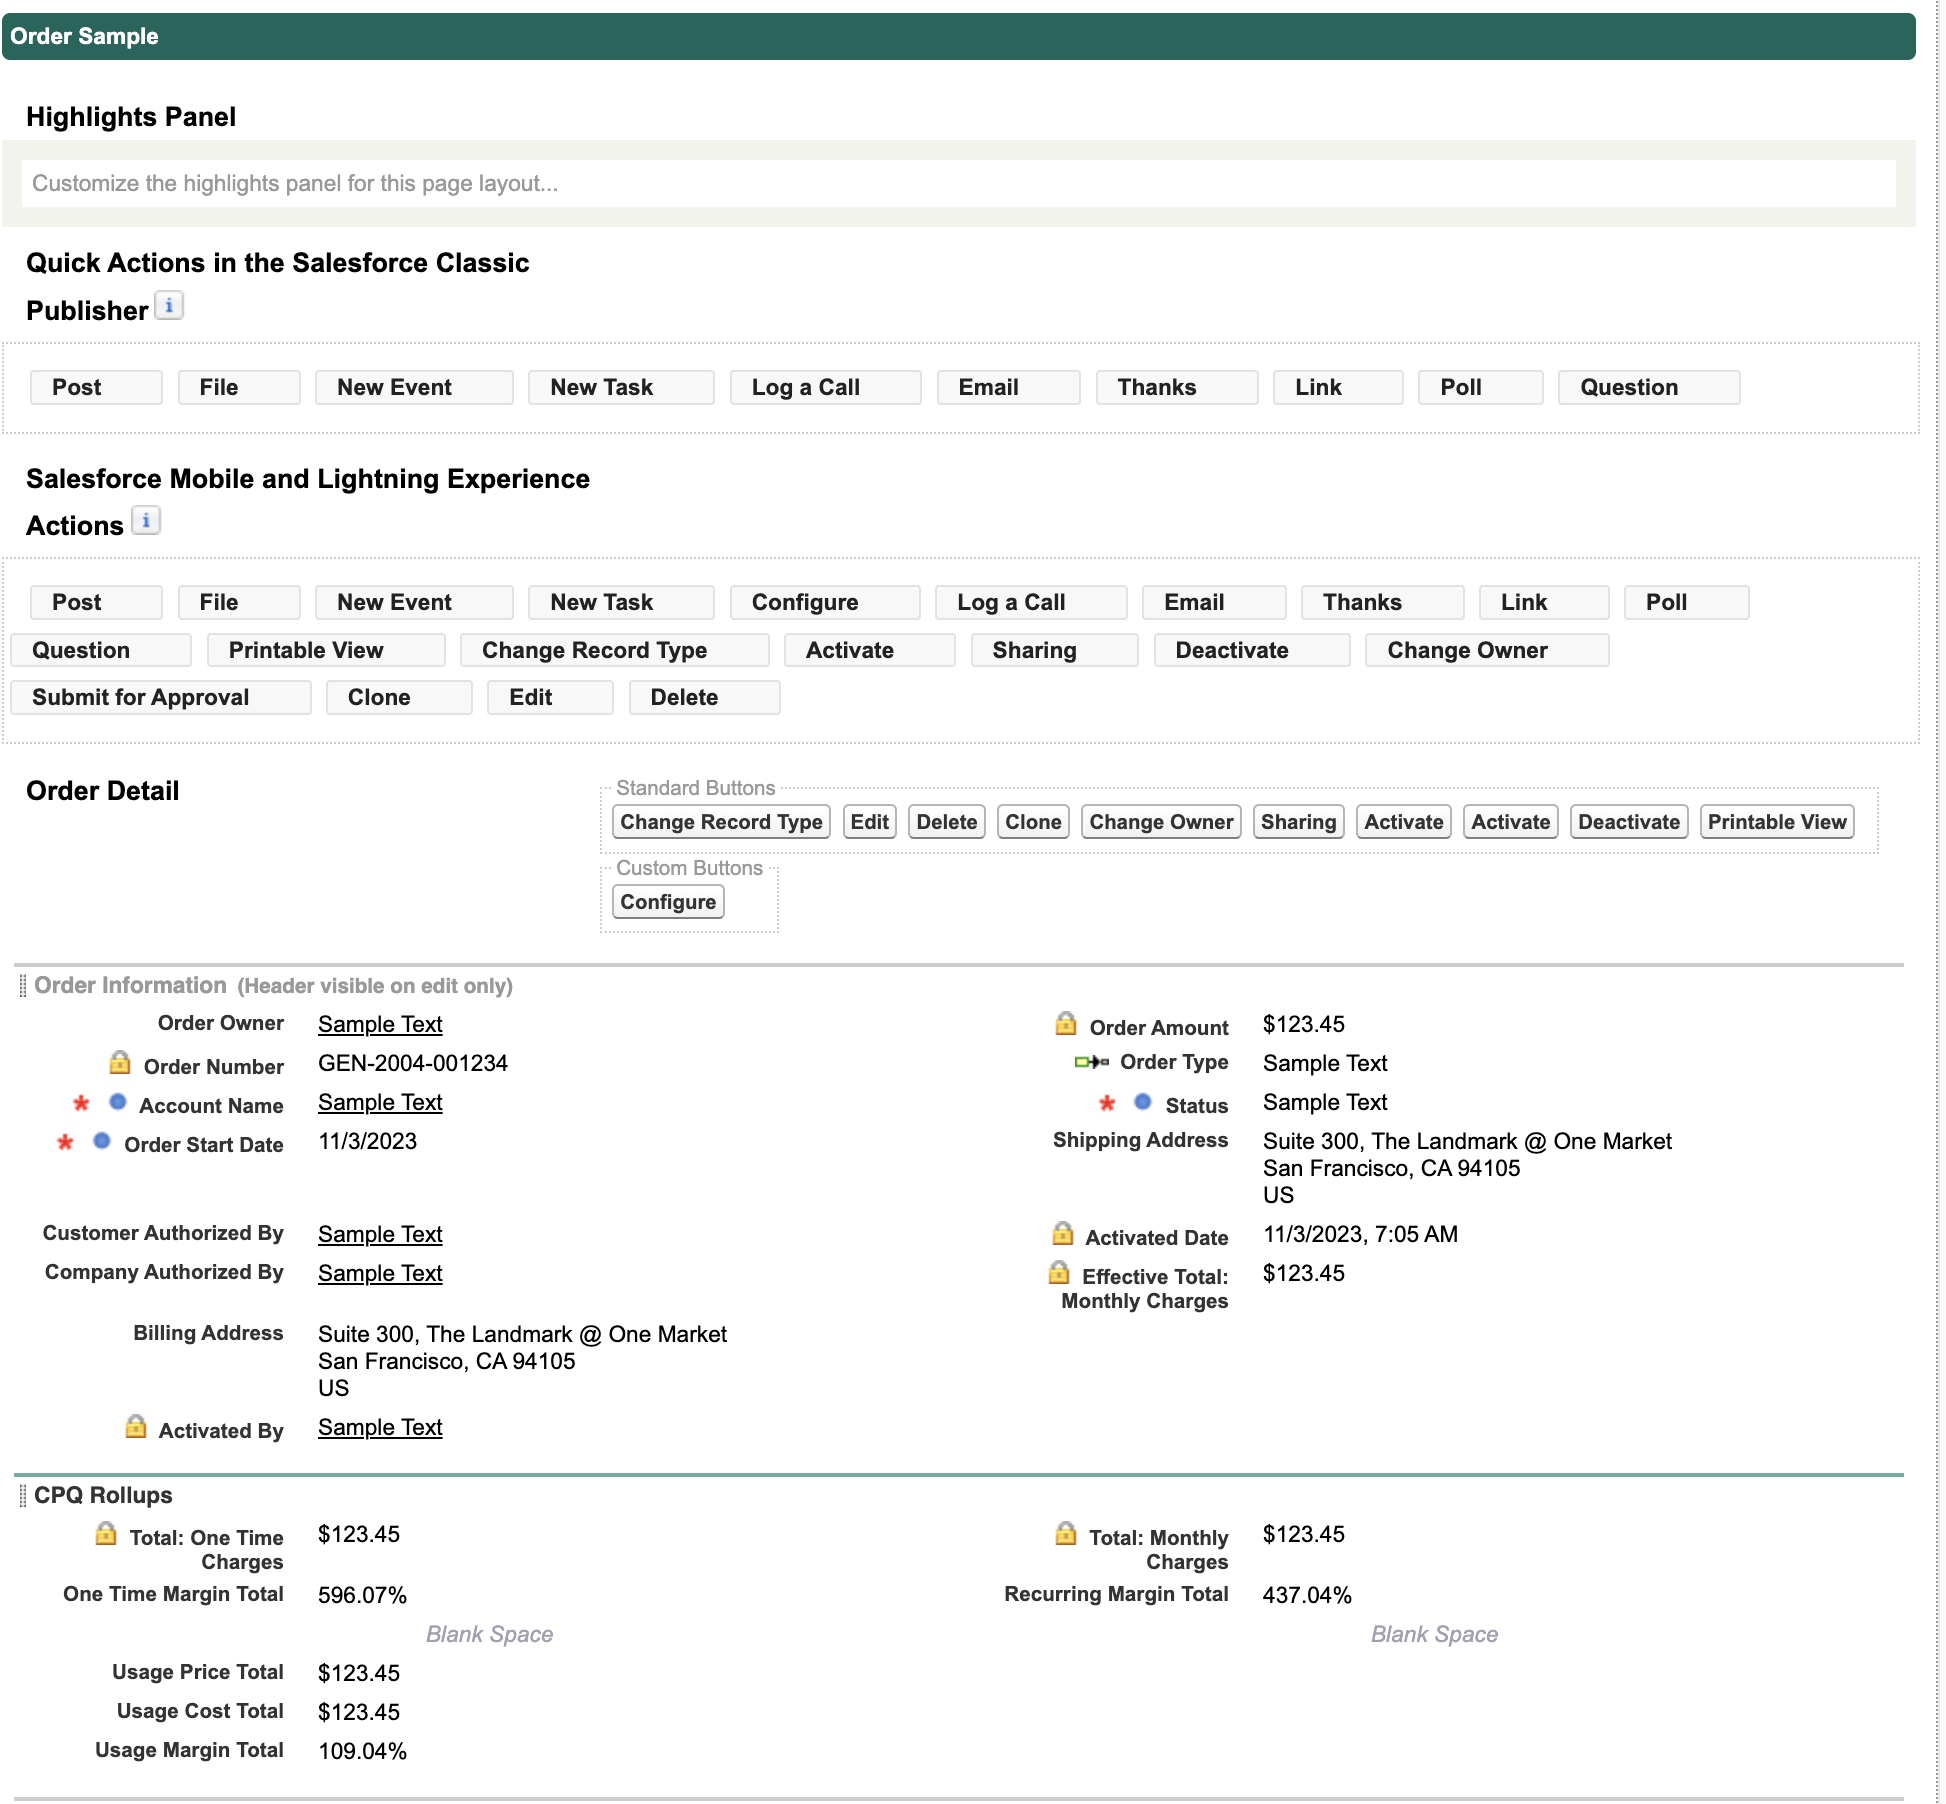
Task: Click the lock icon beside Activated By
Action: (x=136, y=1426)
